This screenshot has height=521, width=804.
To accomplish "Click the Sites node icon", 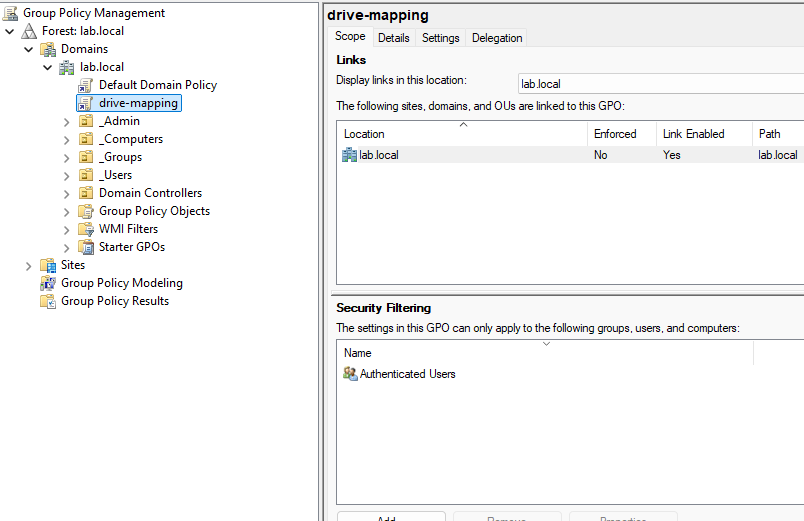I will (x=48, y=265).
